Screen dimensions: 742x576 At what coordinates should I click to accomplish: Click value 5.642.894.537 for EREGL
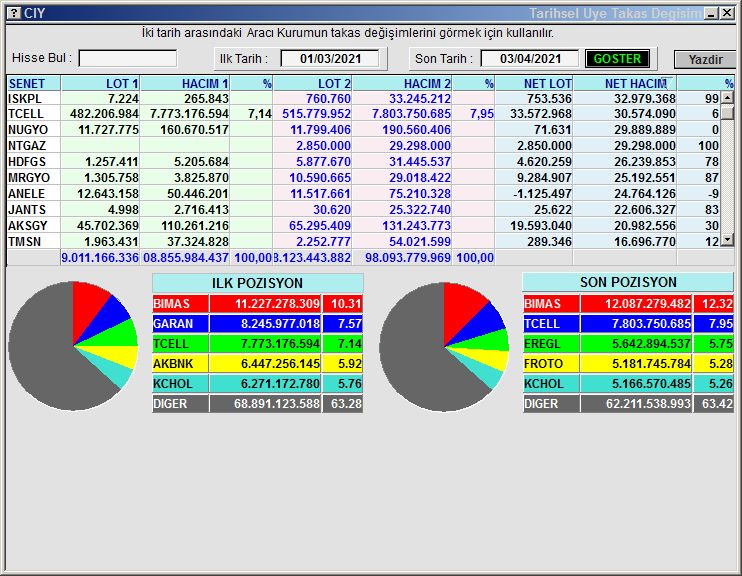(651, 344)
